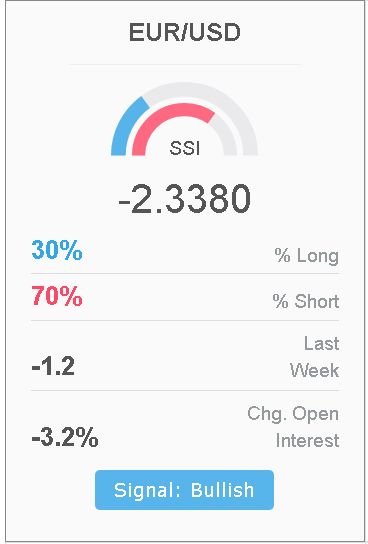Click the Chg. Open Interest label
Viewport: 368px width, 544px height.
pyautogui.click(x=293, y=427)
